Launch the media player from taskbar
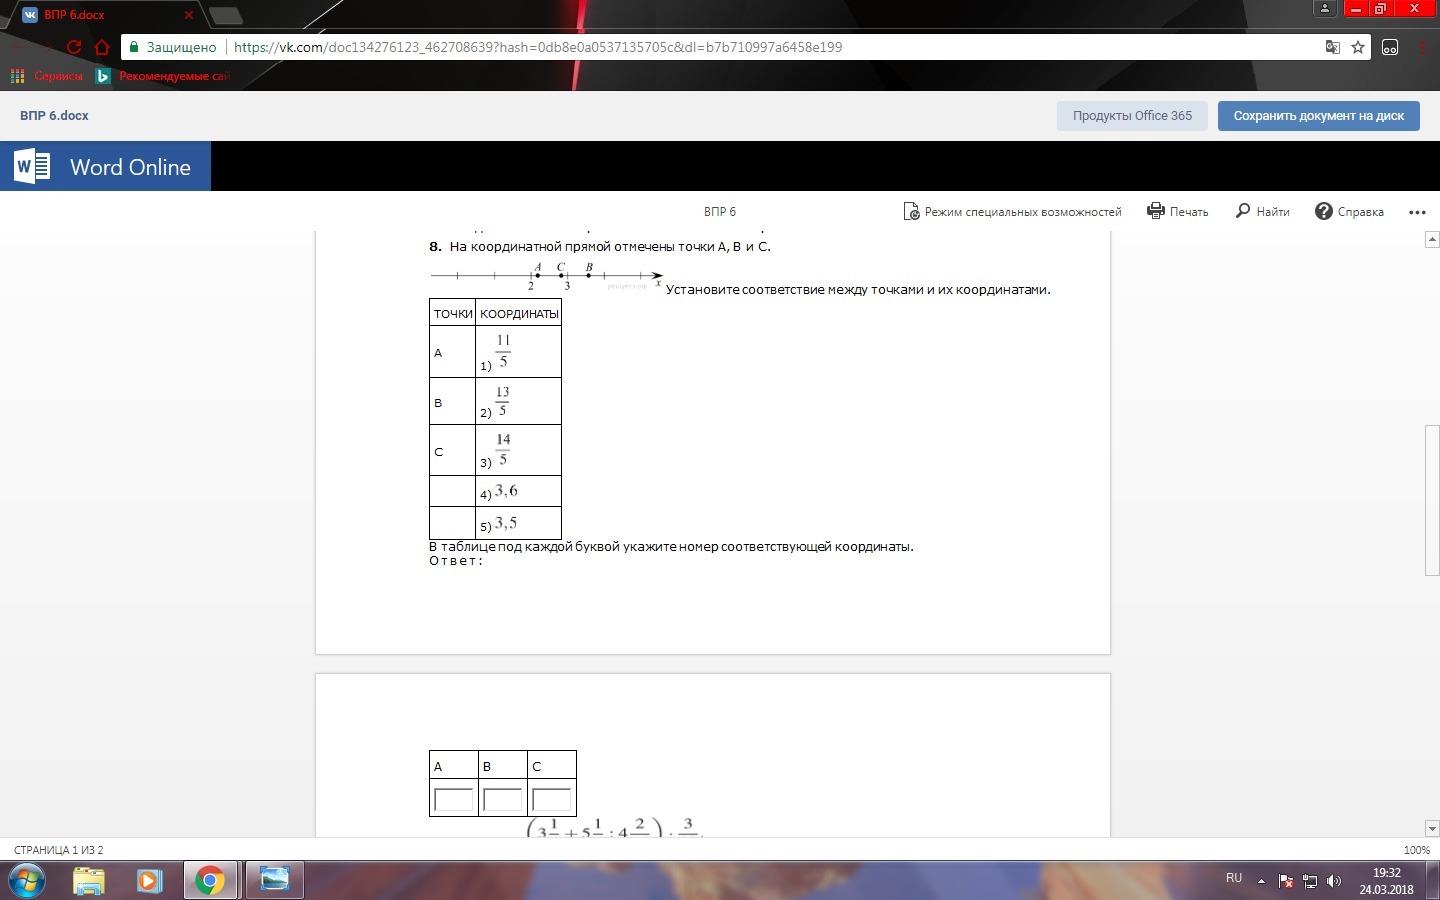 (149, 881)
